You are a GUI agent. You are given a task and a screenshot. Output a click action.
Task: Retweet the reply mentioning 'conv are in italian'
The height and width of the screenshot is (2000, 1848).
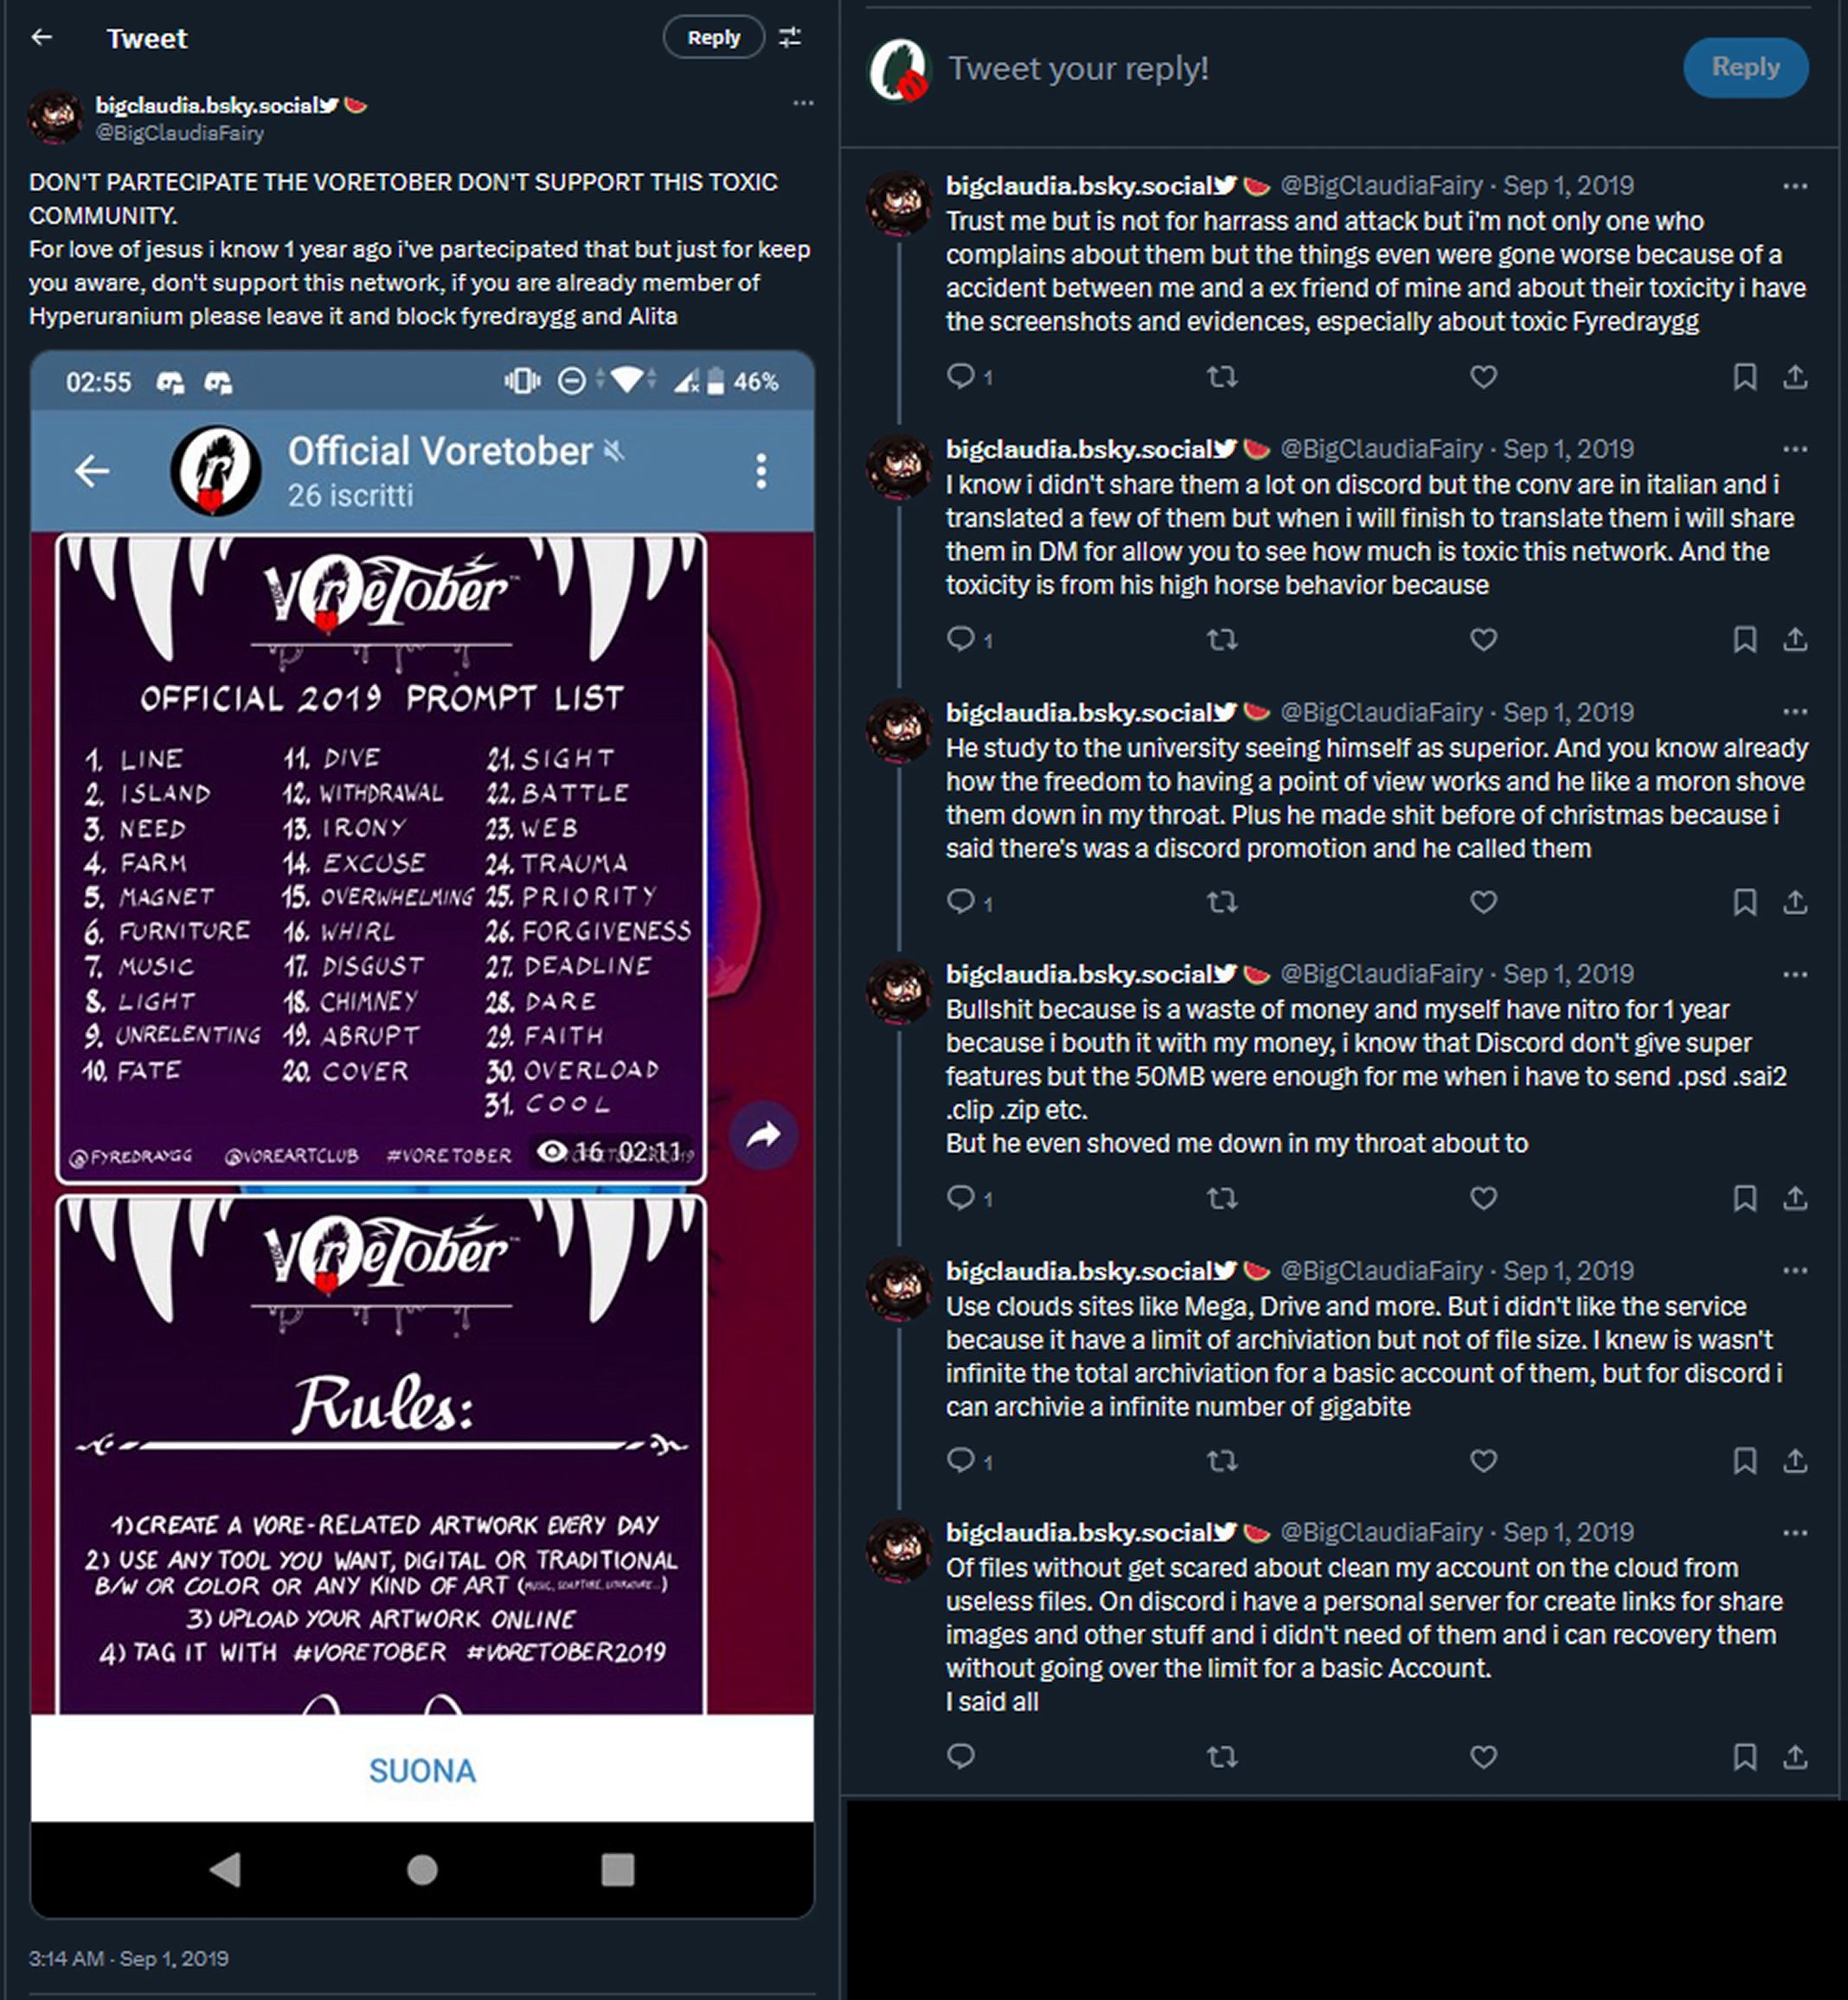click(1222, 640)
